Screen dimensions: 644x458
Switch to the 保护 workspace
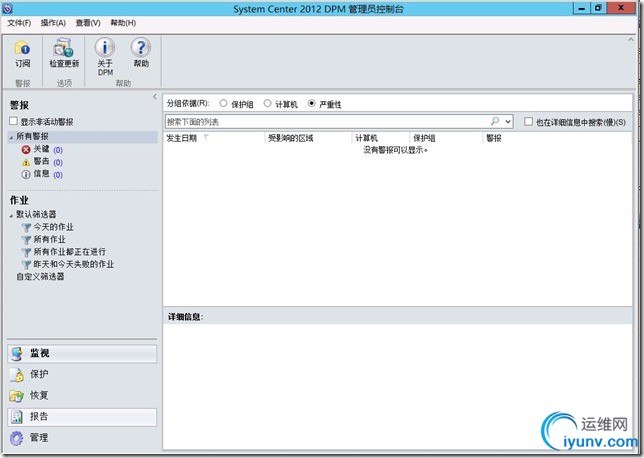click(x=82, y=375)
